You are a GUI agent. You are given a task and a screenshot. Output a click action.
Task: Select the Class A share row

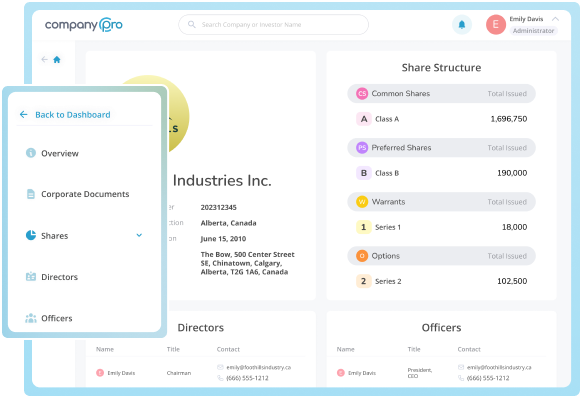tap(441, 119)
